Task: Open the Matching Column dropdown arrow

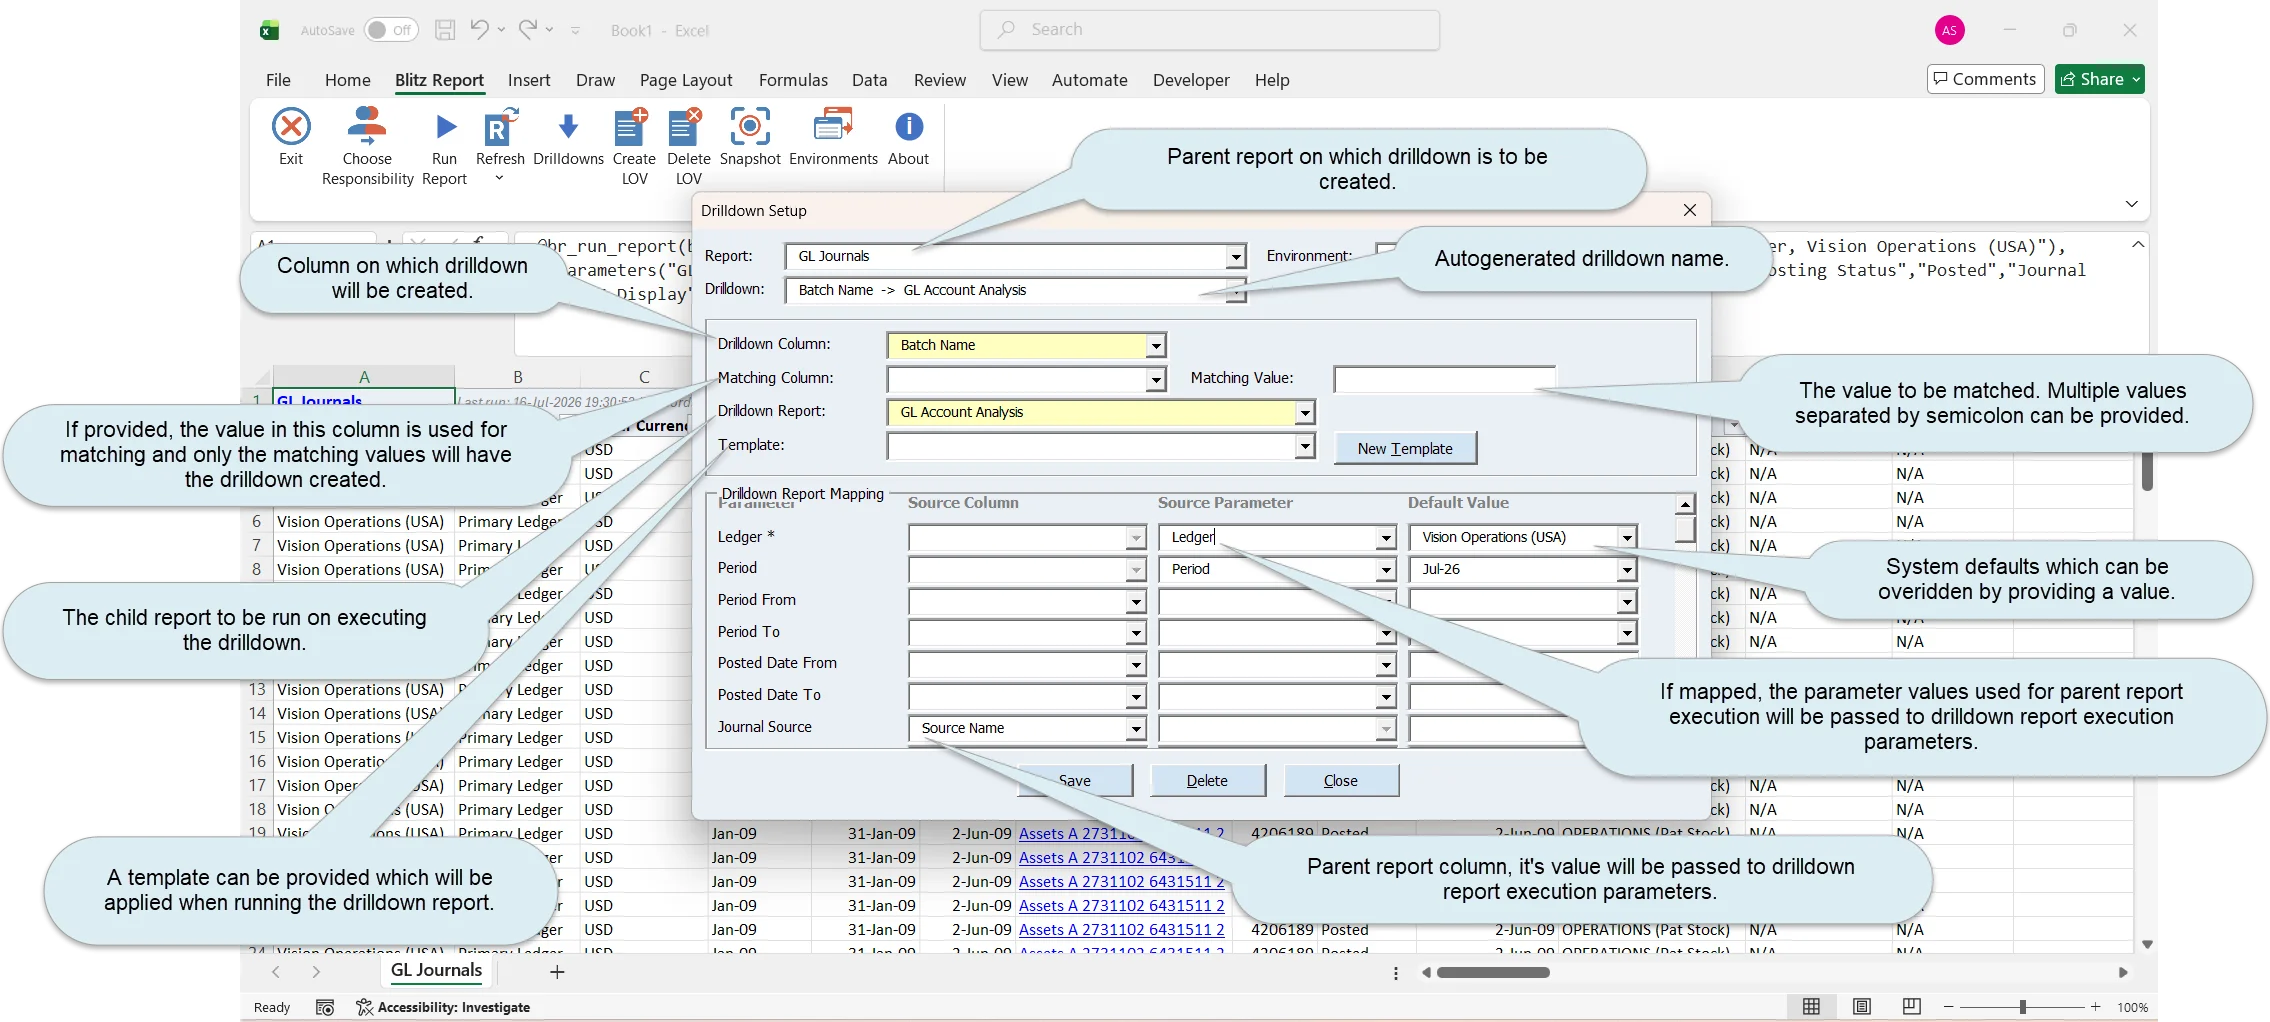Action: coord(1156,379)
